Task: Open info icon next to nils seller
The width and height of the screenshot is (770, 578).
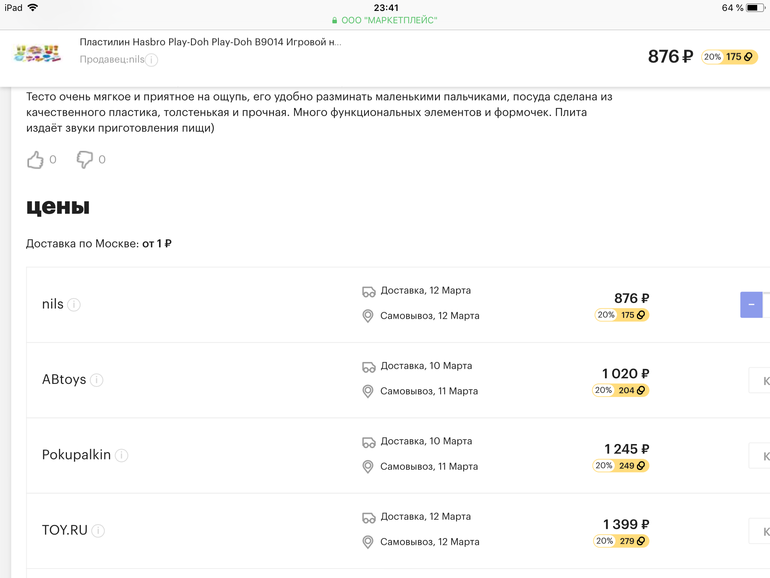Action: pyautogui.click(x=74, y=305)
